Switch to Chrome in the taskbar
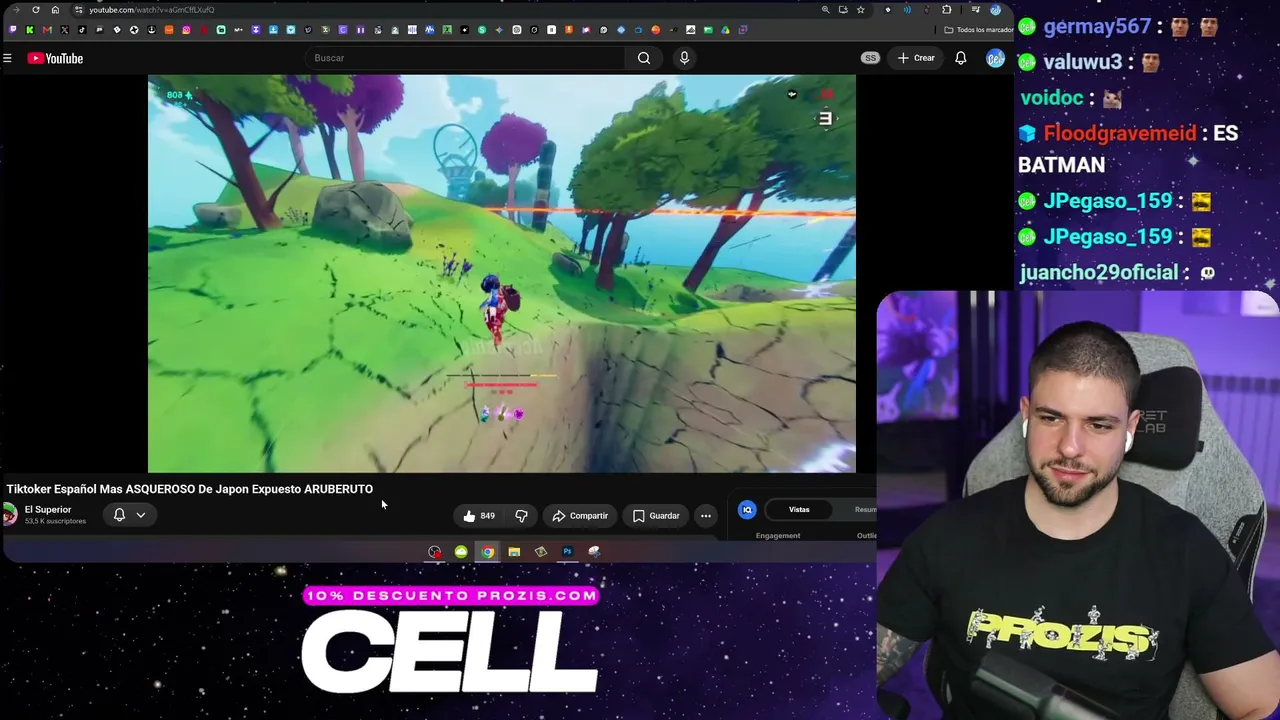1280x720 pixels. (x=487, y=552)
